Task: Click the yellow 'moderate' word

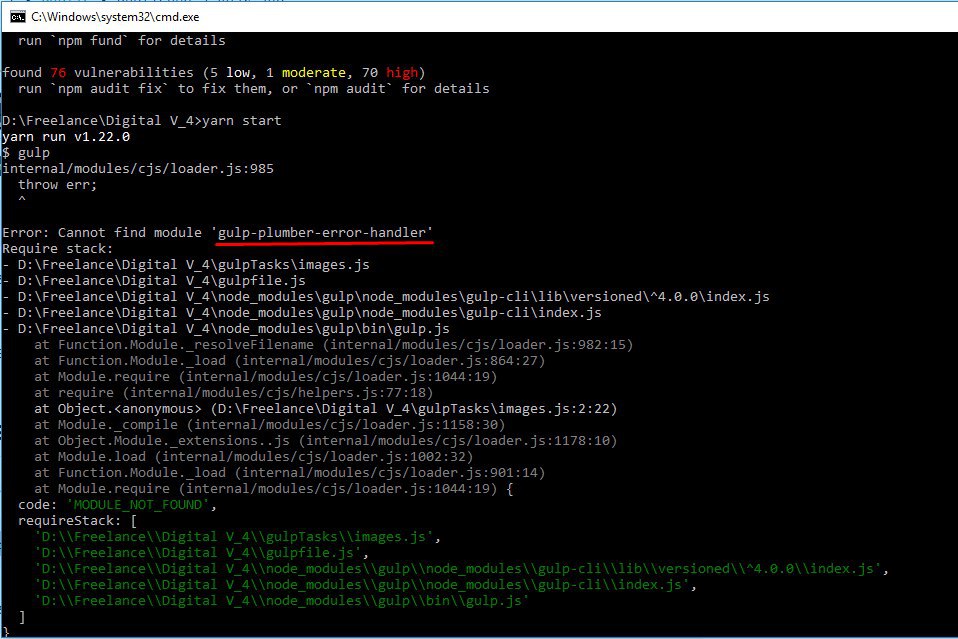Action: pos(313,73)
